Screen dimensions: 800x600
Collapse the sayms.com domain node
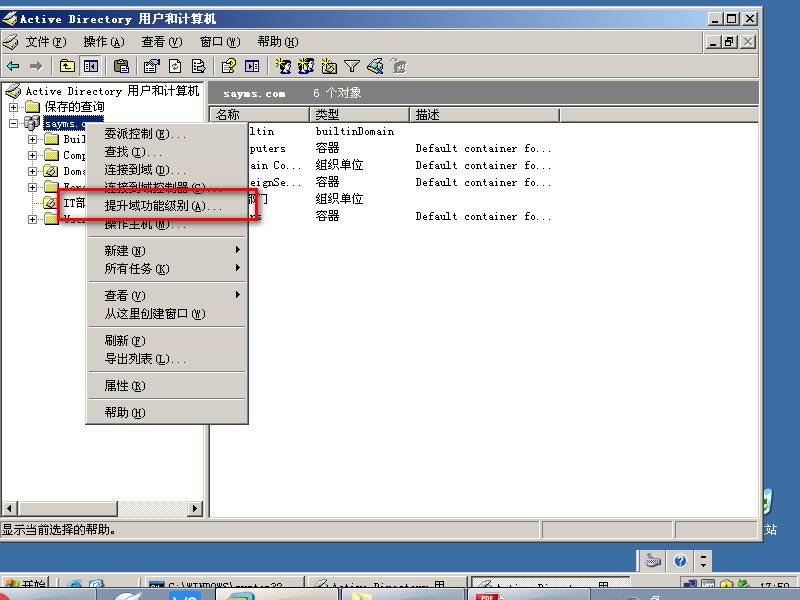[x=14, y=123]
